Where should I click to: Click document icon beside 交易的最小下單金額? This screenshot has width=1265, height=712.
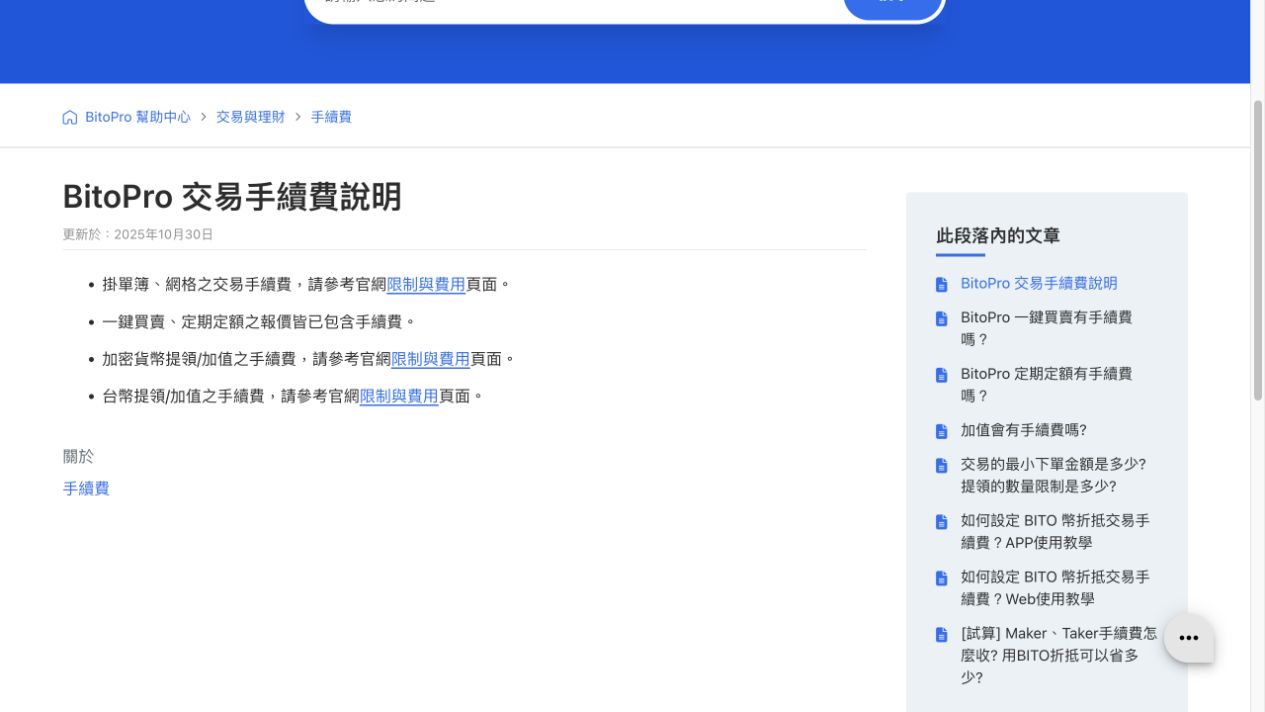pyautogui.click(x=941, y=465)
